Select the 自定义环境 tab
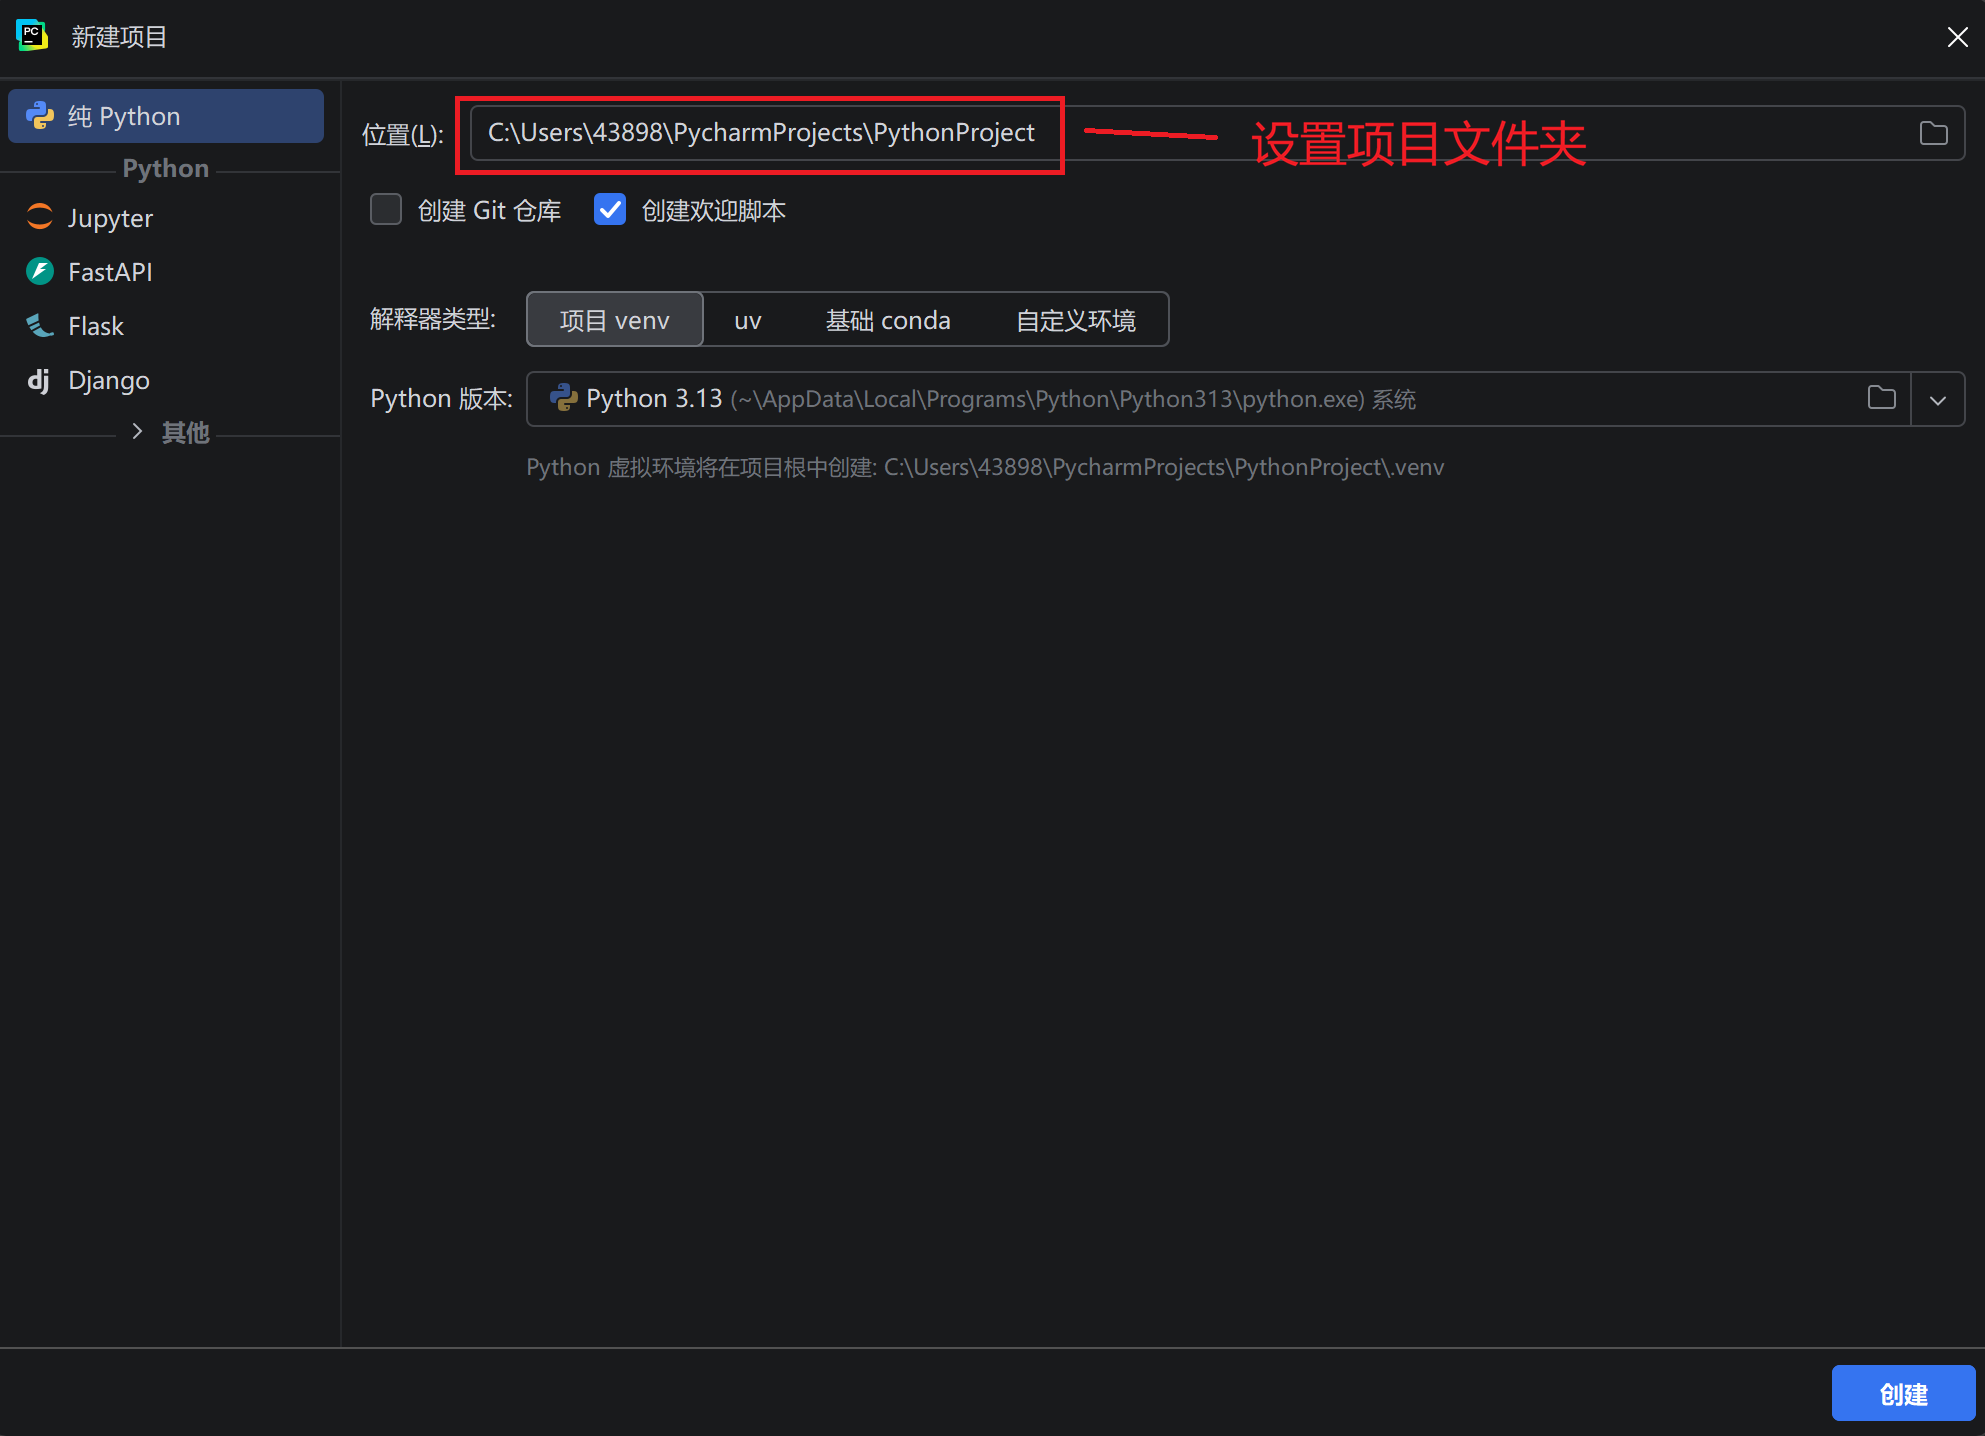The image size is (1985, 1436). 1075,320
